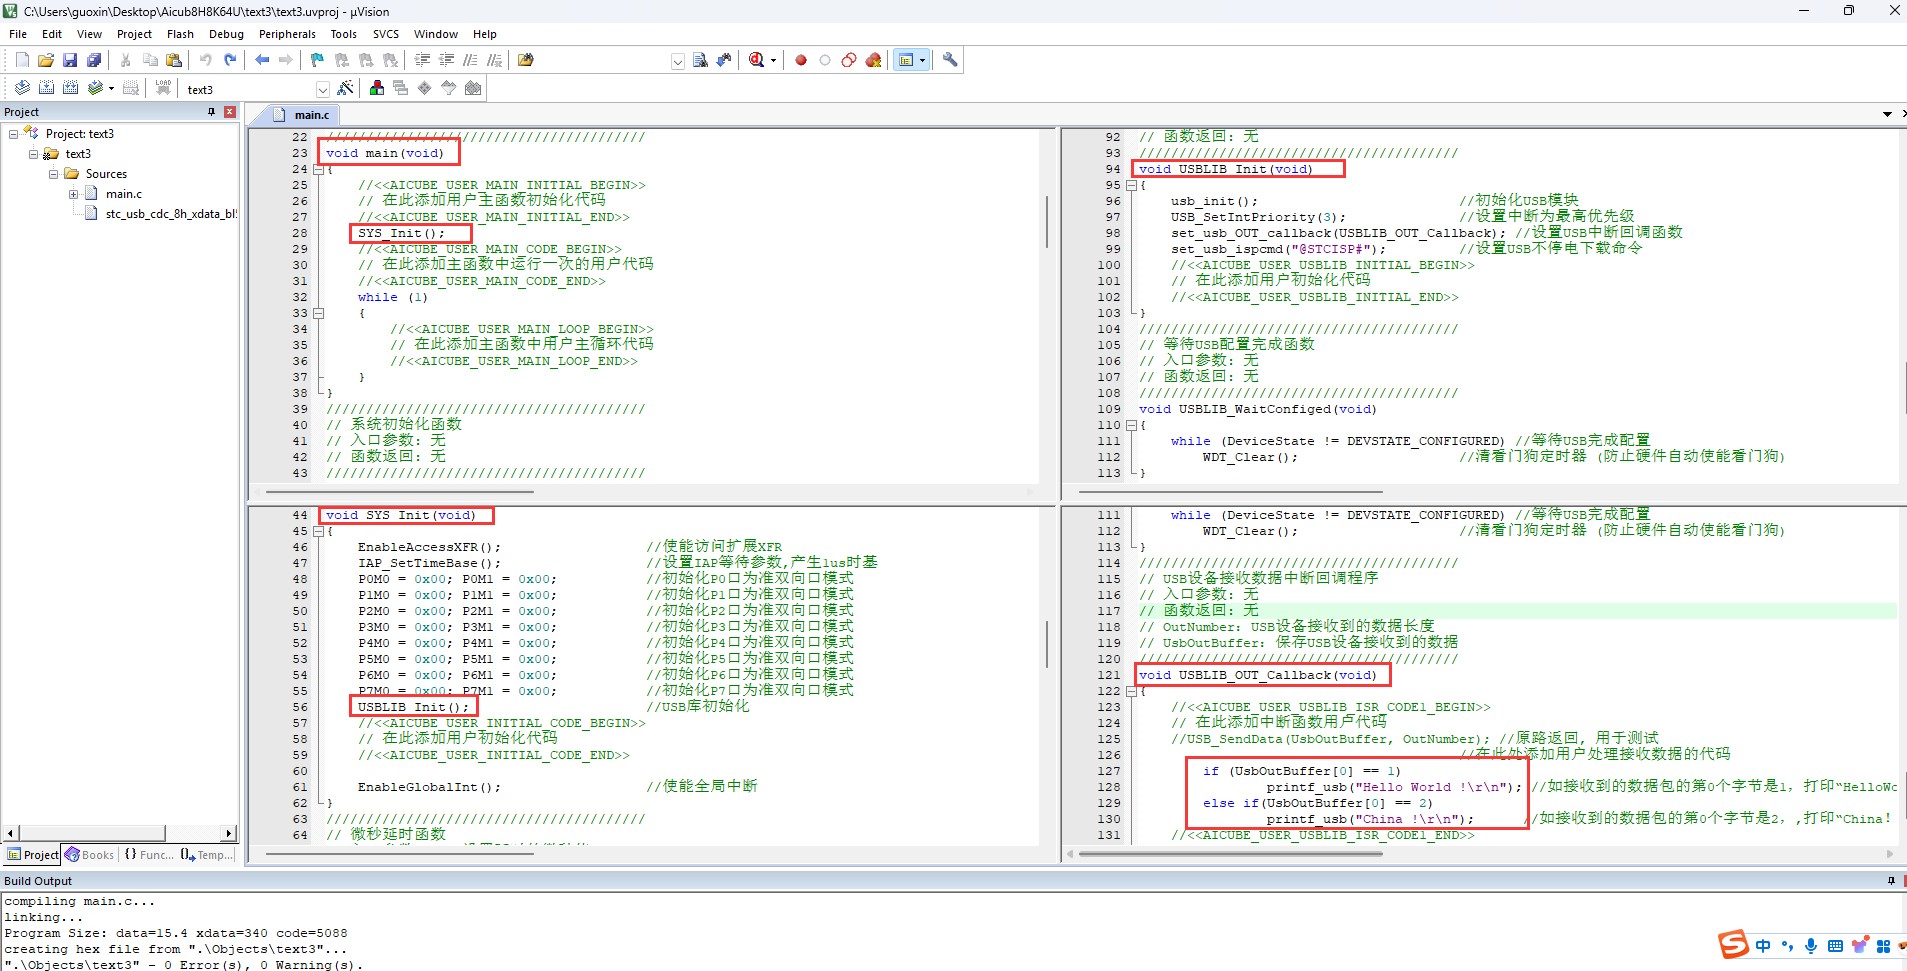Open Options for Target magic wand
The height and width of the screenshot is (971, 1907).
pos(345,88)
